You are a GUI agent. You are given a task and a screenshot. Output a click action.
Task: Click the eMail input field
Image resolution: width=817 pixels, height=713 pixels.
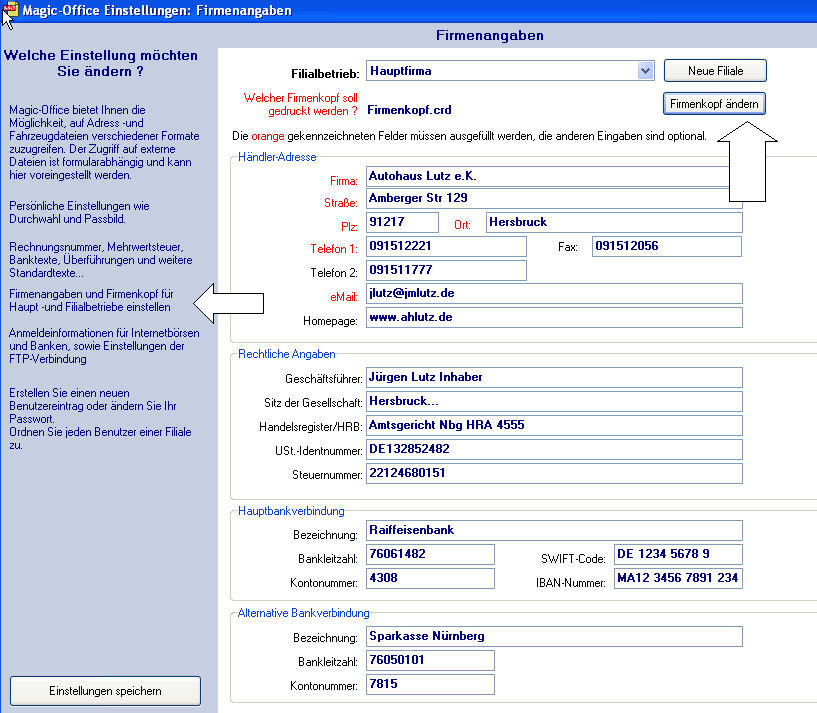tap(554, 293)
